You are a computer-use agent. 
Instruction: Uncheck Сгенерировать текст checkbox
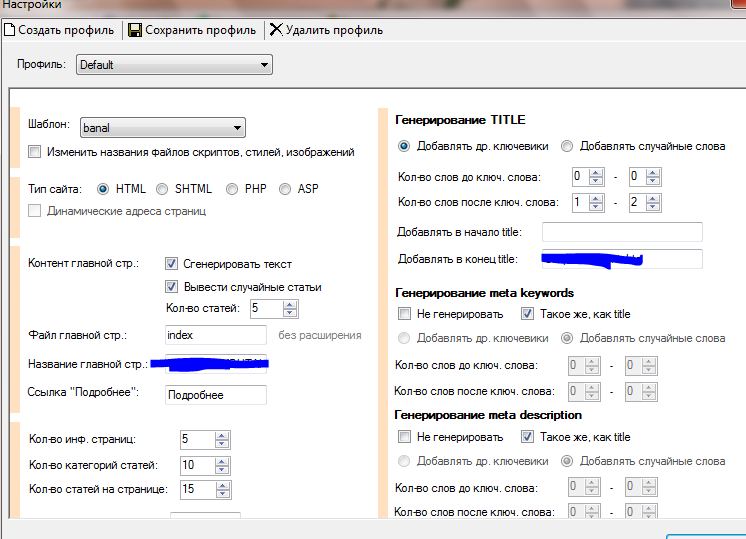pos(171,264)
